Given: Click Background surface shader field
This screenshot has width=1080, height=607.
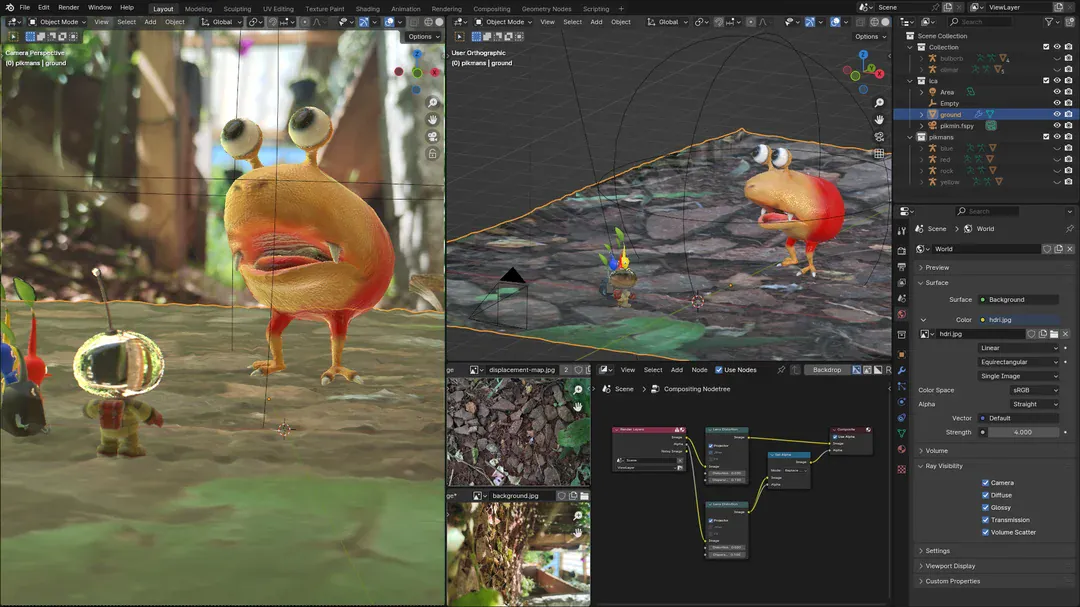Looking at the screenshot, I should [x=1018, y=300].
